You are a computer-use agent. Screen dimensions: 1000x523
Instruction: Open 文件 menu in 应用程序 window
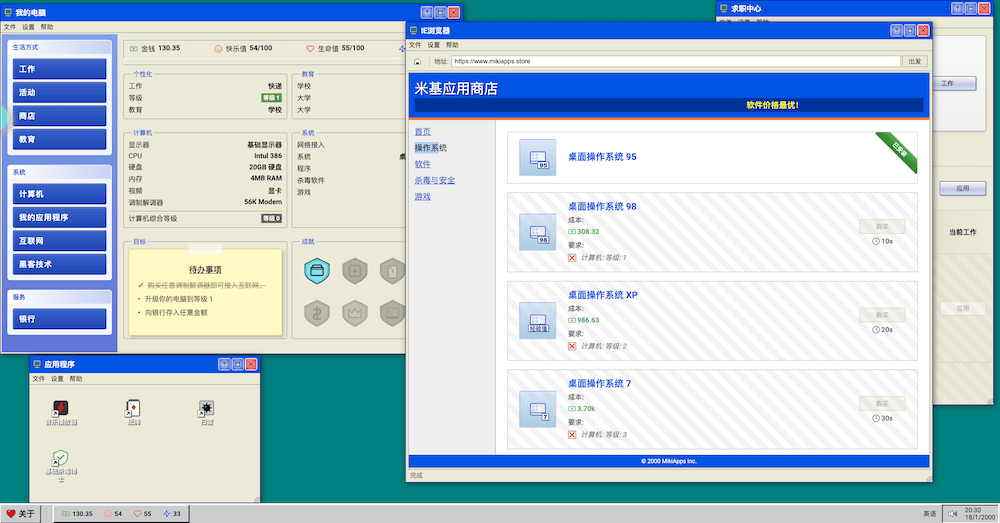pyautogui.click(x=38, y=379)
